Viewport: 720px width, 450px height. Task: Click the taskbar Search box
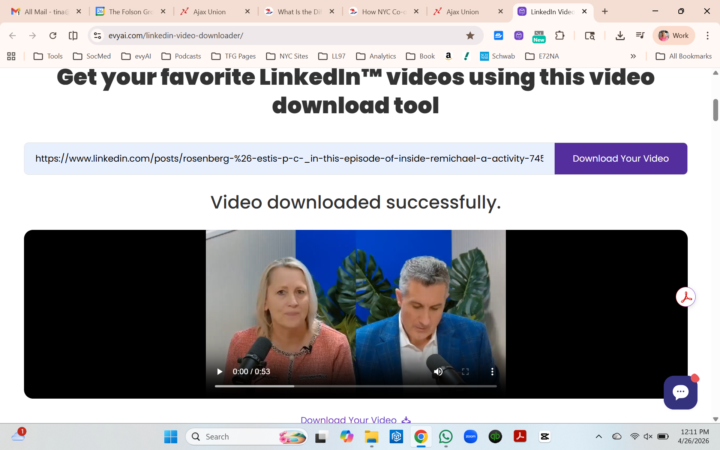[246, 436]
